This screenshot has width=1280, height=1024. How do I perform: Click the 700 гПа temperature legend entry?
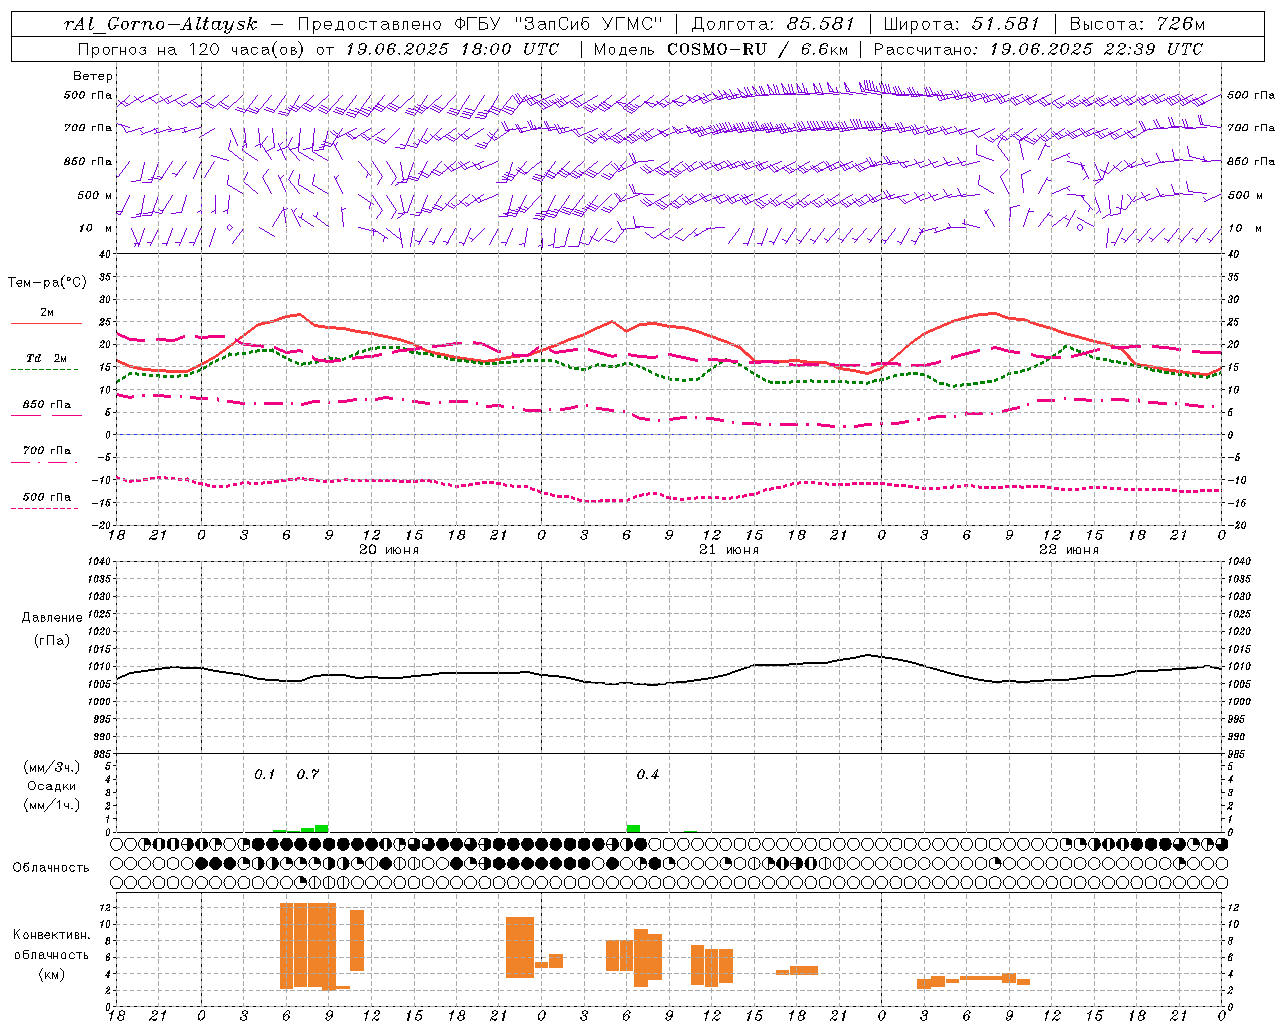[x=47, y=451]
